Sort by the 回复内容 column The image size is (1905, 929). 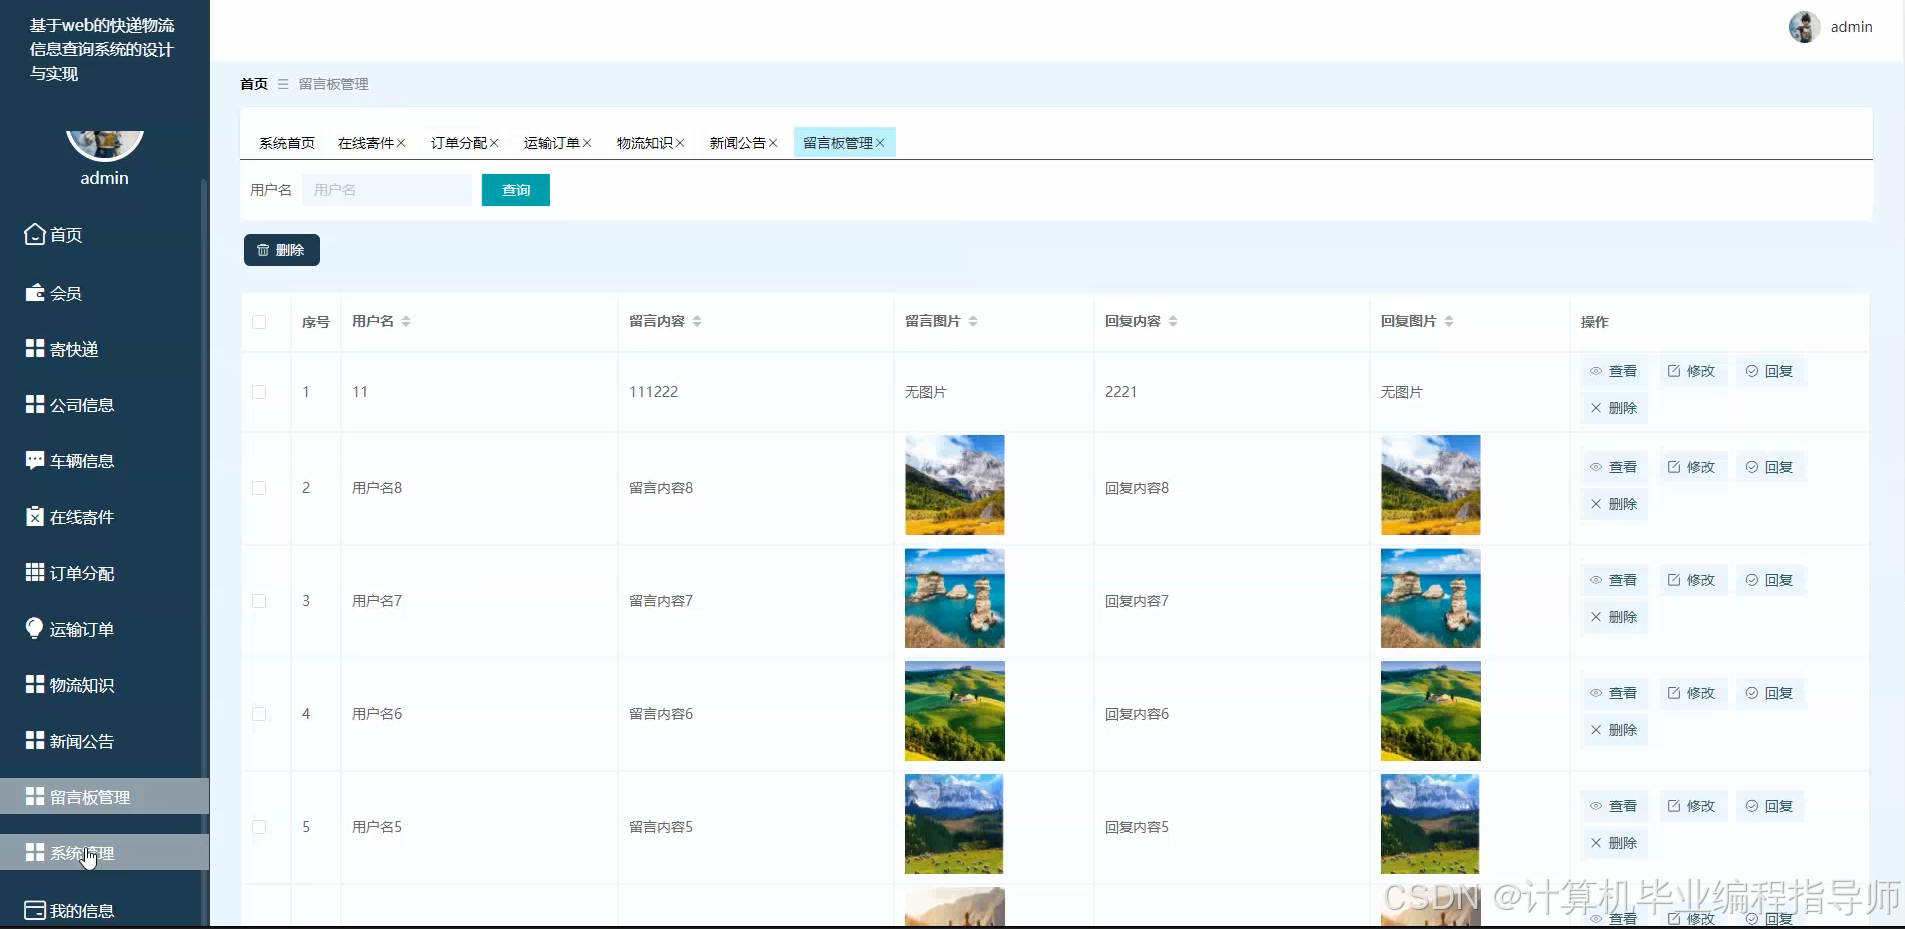point(1172,321)
